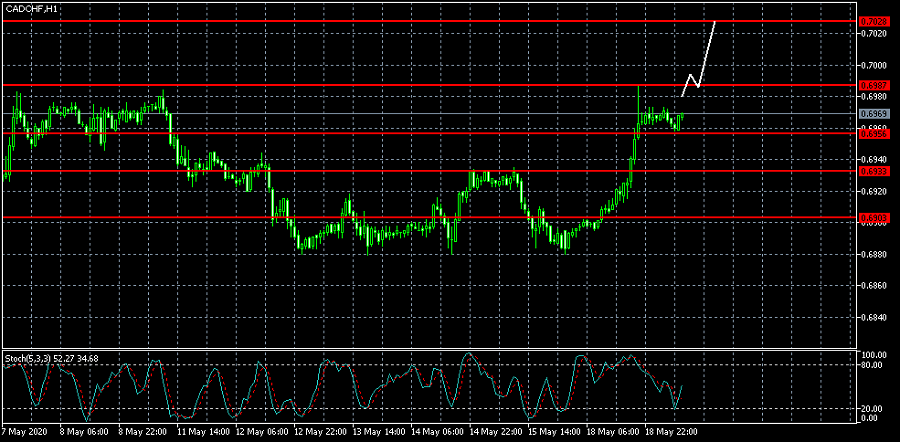900x442 pixels.
Task: Select the red 0.7028 price level label
Action: tap(873, 21)
